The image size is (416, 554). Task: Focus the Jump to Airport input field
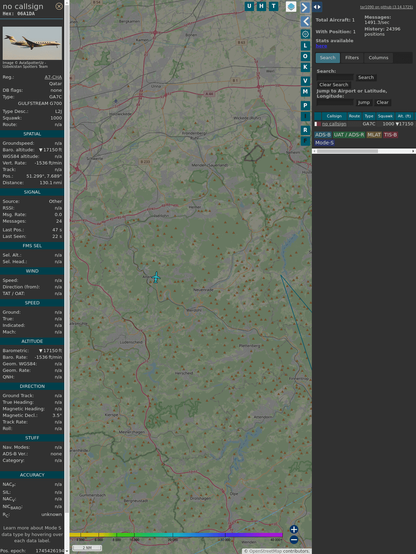click(335, 102)
